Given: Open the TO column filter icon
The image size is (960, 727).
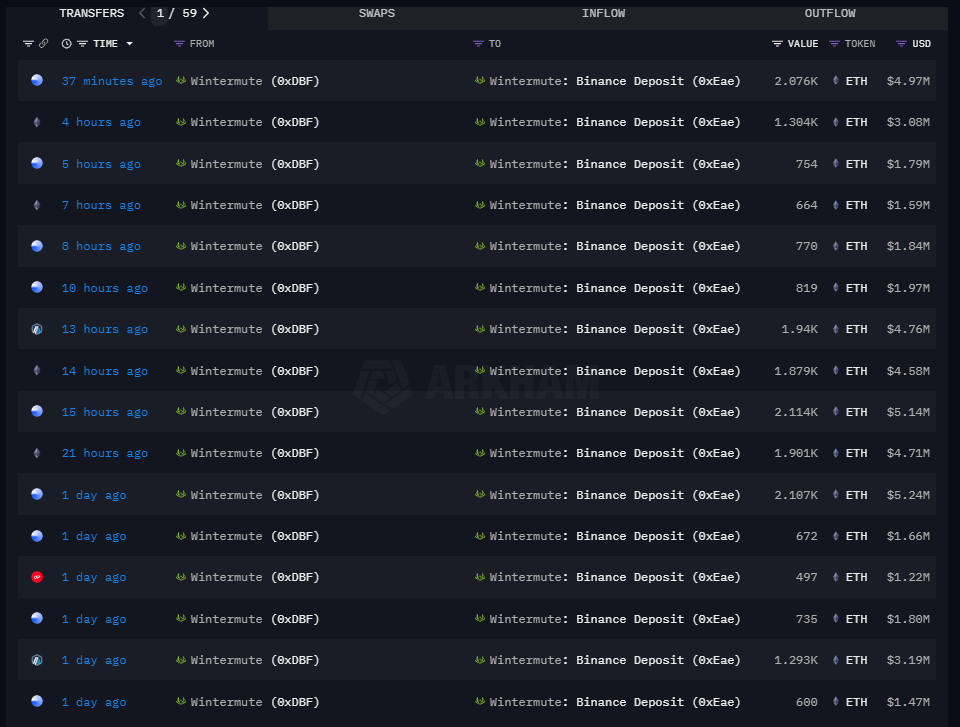Looking at the screenshot, I should 478,43.
